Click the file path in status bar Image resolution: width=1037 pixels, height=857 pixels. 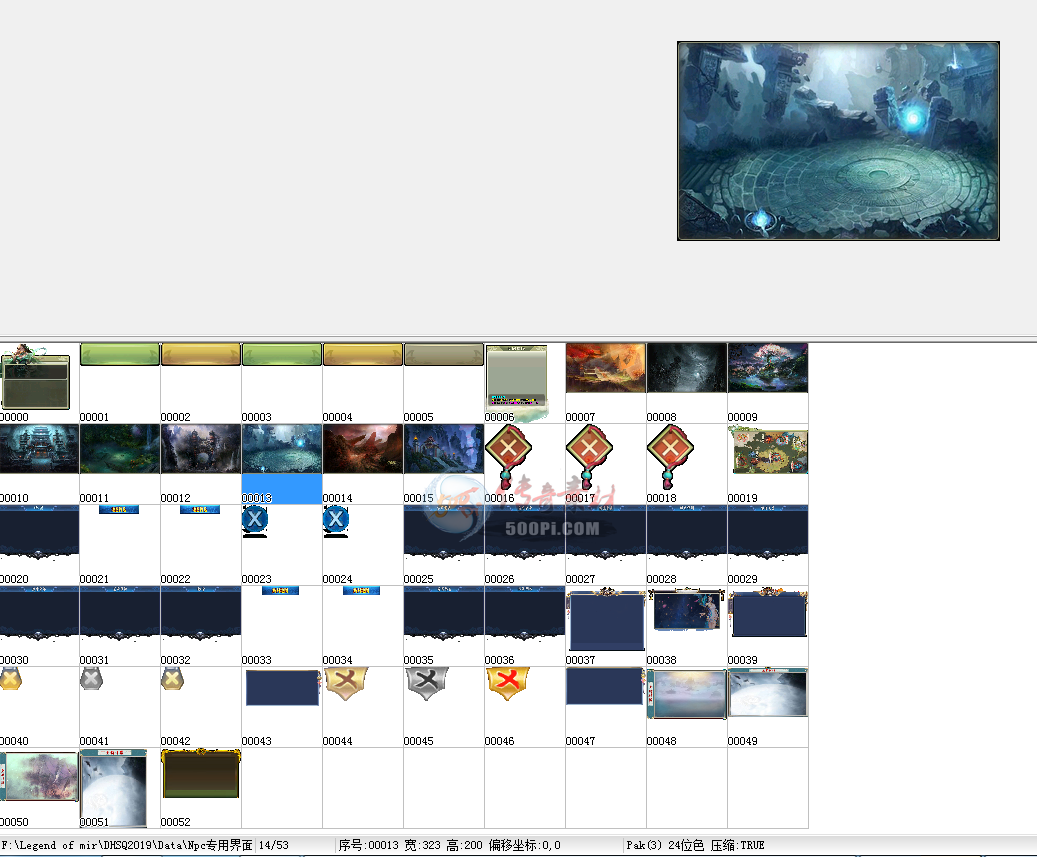coord(127,845)
